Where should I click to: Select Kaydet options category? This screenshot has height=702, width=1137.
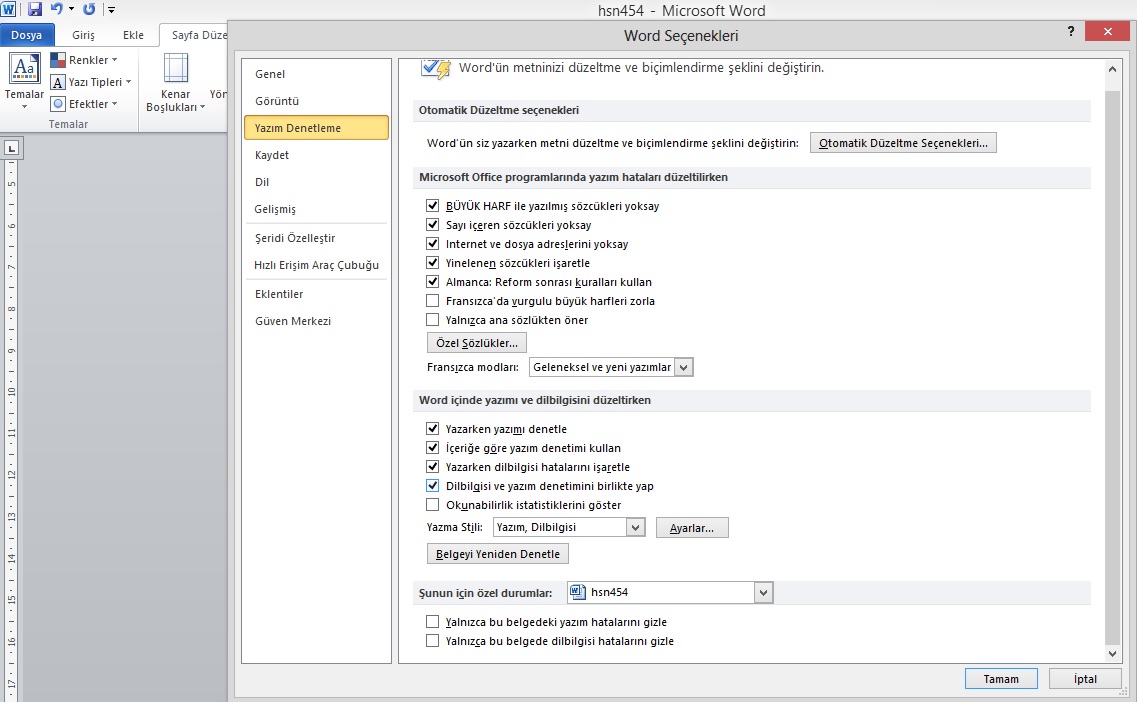pyautogui.click(x=316, y=155)
